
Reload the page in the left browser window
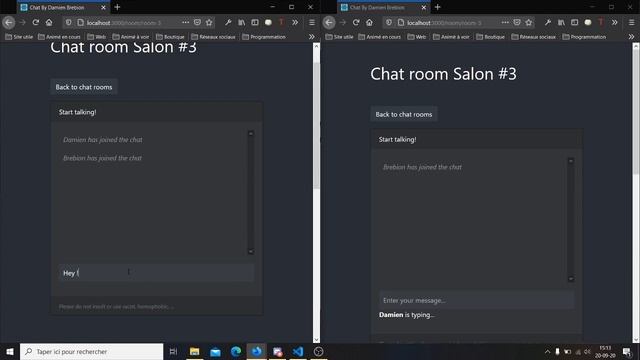(36, 22)
